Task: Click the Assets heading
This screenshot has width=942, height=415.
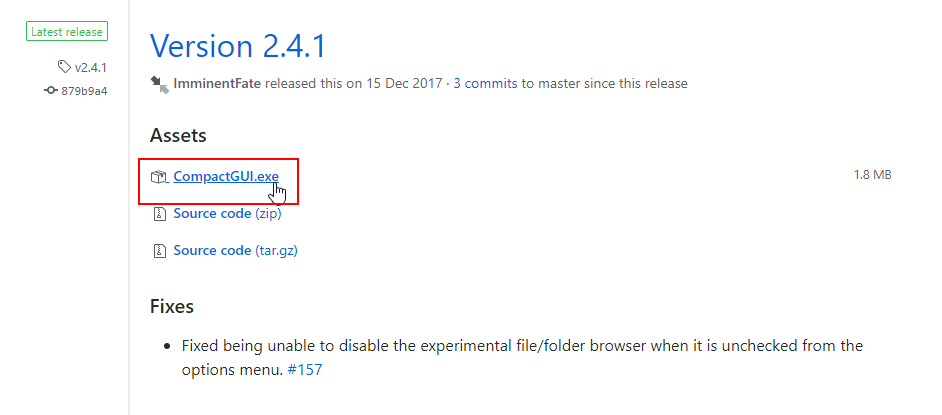Action: point(178,135)
